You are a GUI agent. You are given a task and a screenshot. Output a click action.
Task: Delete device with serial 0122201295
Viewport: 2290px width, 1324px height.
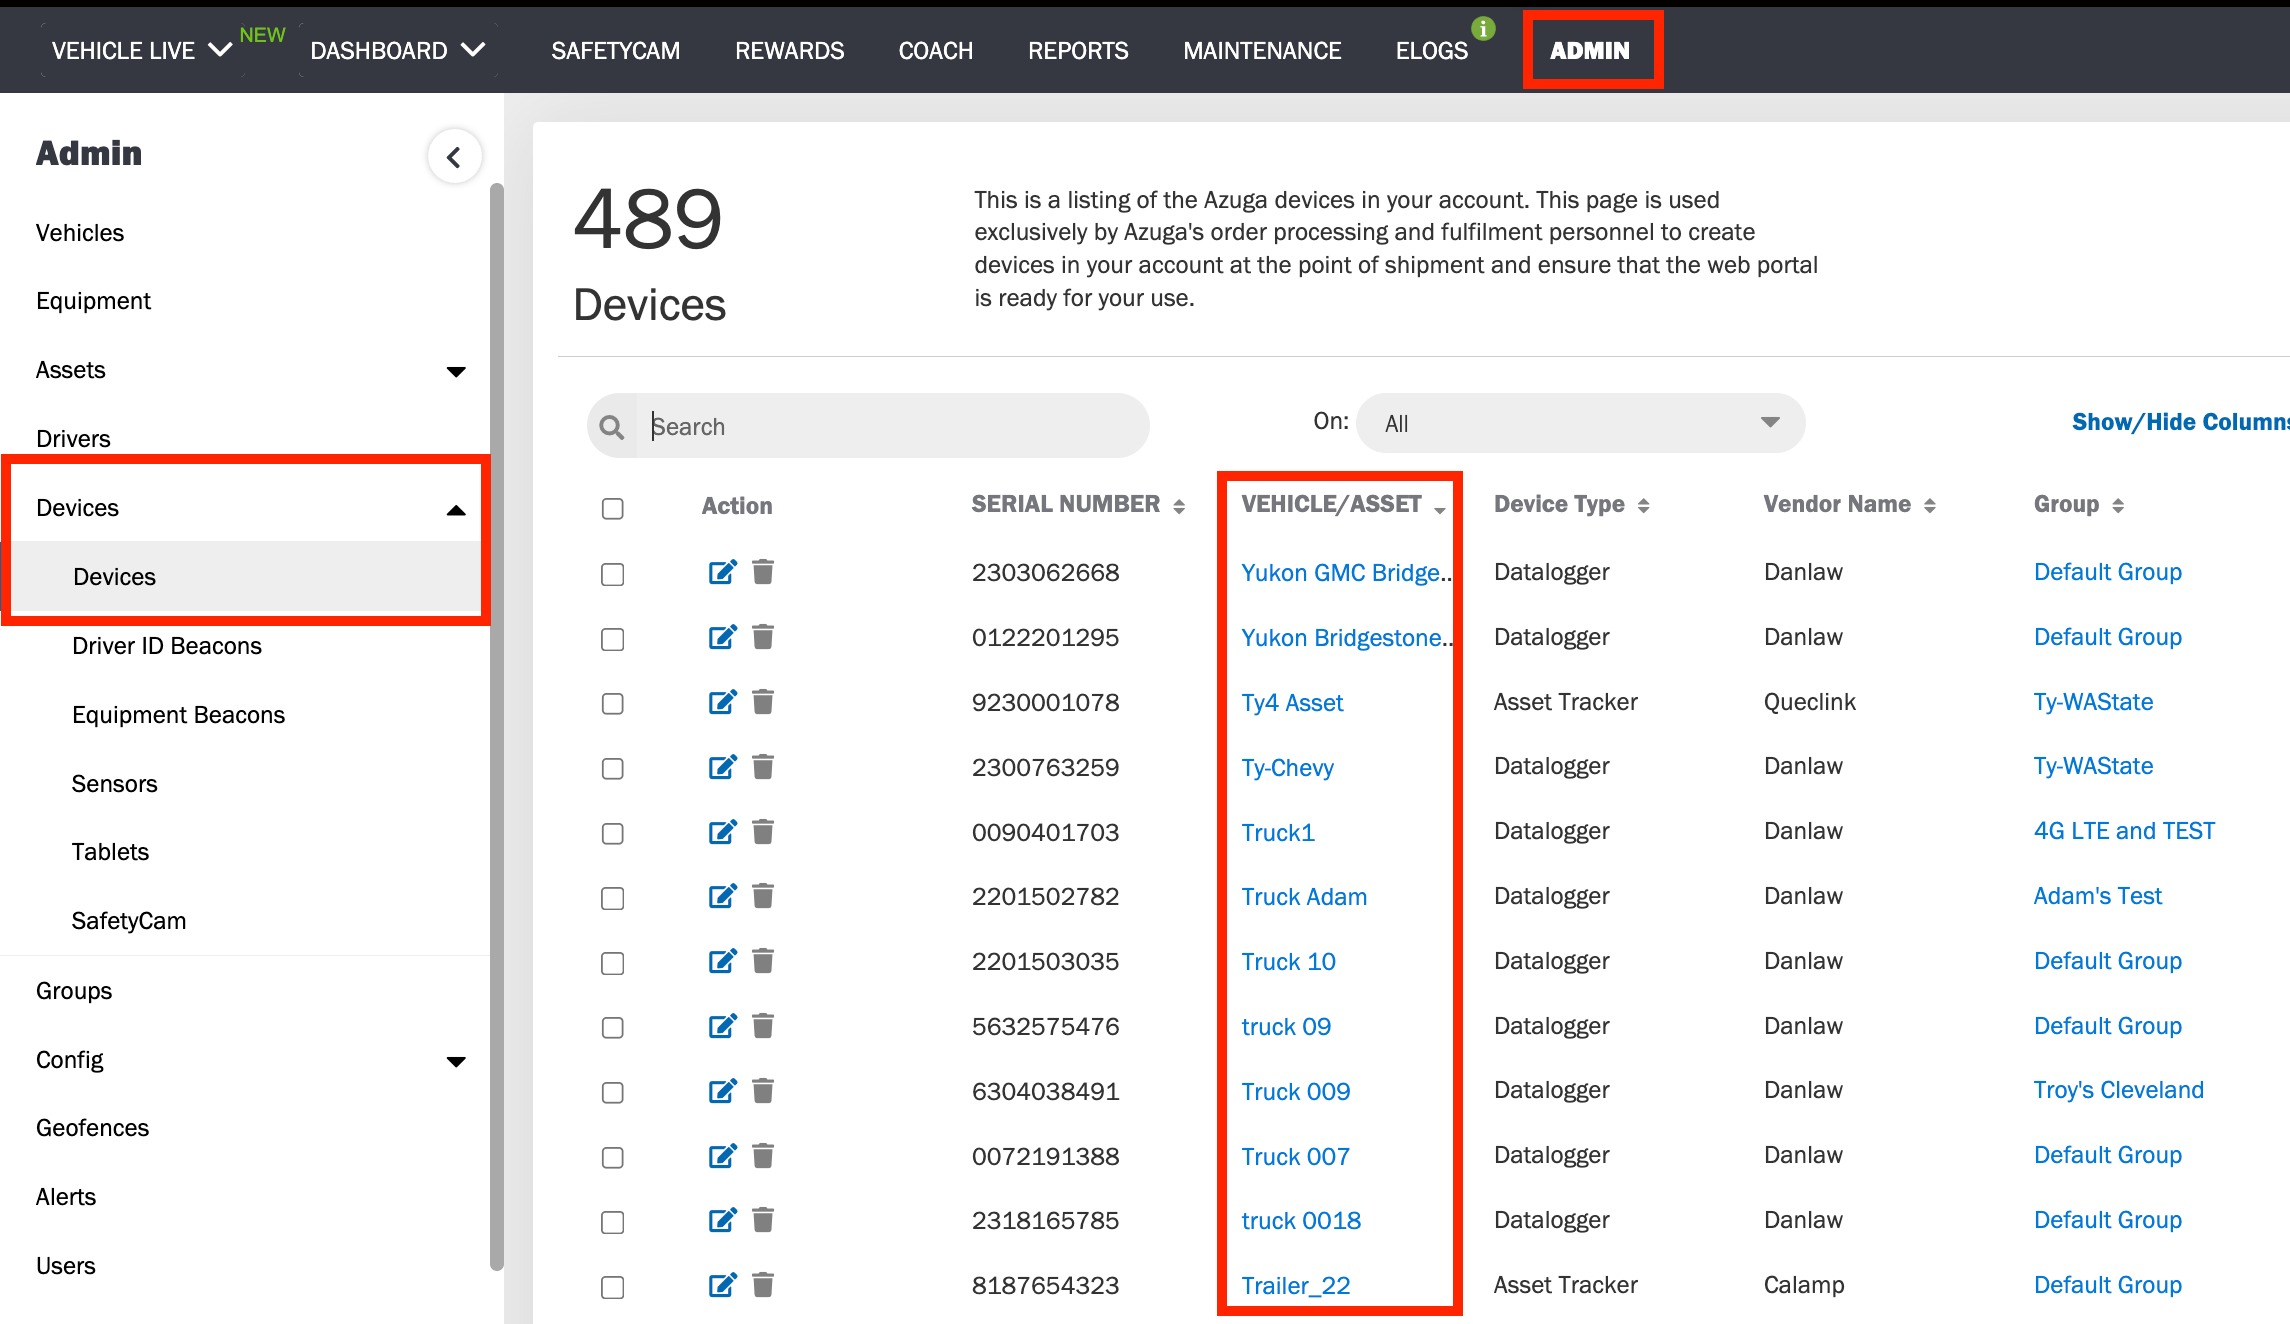click(x=763, y=637)
